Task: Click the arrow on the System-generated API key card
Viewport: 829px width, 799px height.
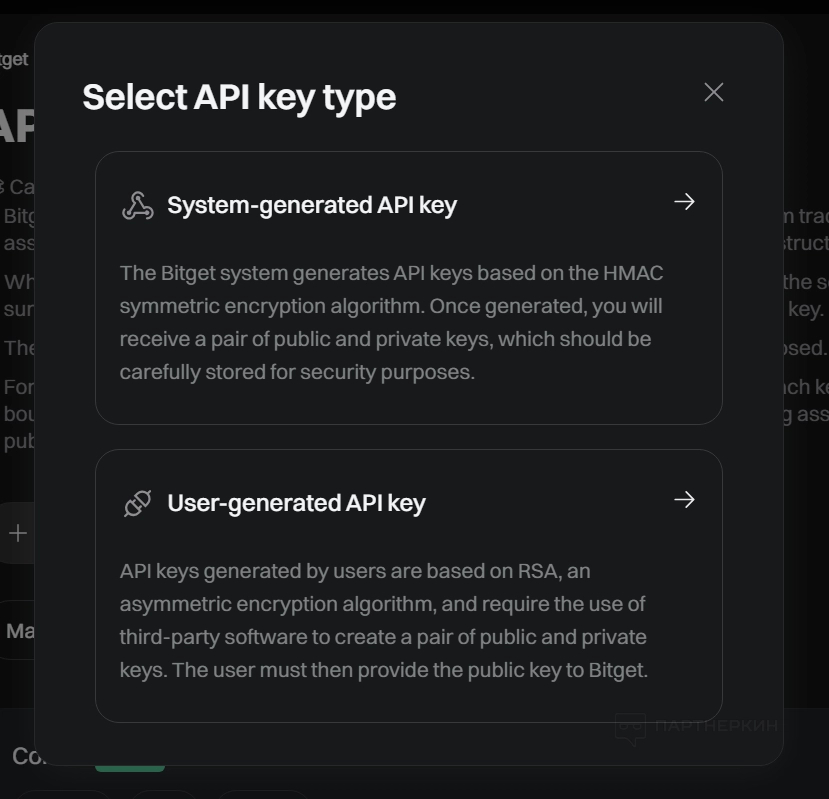Action: [684, 202]
